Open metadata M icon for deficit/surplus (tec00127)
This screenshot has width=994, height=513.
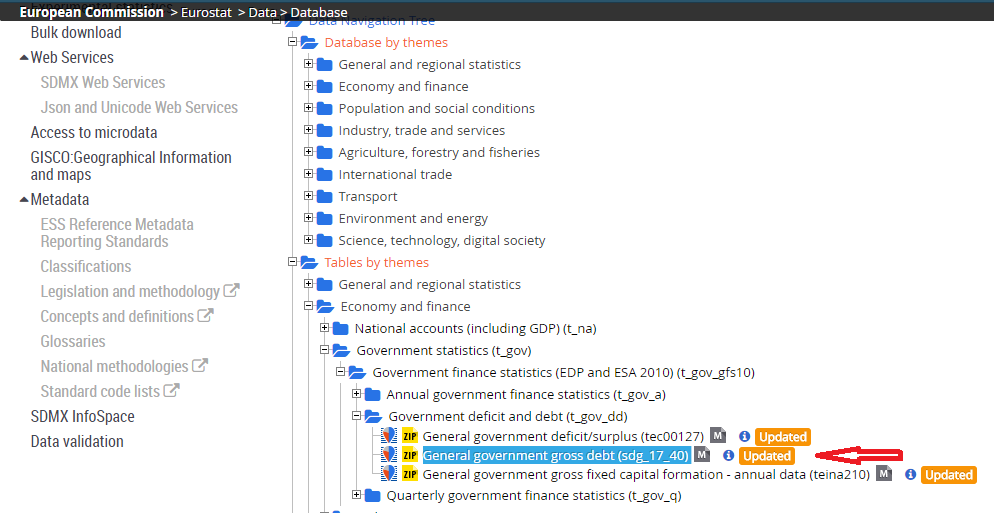click(718, 435)
